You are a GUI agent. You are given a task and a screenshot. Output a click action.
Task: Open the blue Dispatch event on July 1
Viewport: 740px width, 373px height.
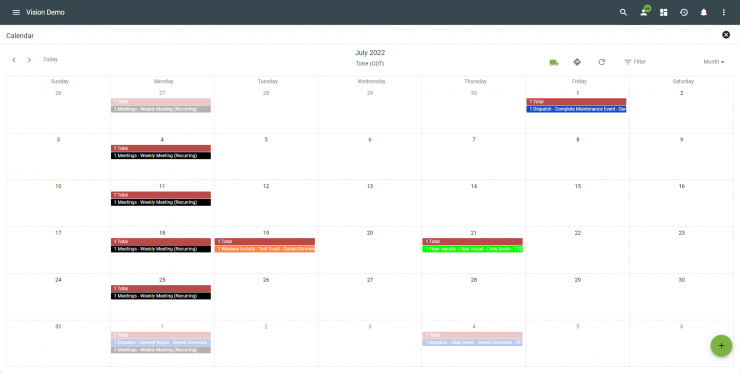[576, 109]
